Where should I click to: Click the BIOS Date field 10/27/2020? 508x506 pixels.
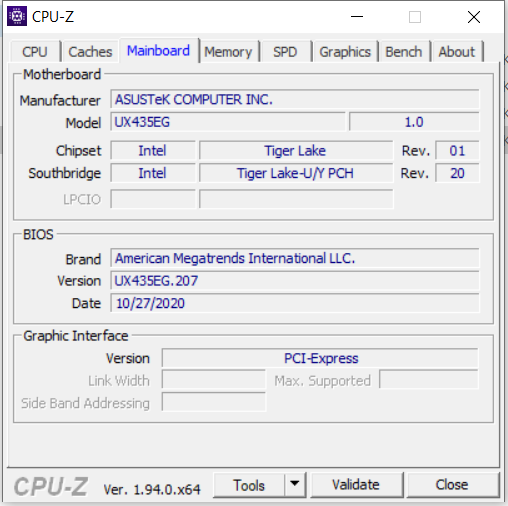tap(295, 303)
